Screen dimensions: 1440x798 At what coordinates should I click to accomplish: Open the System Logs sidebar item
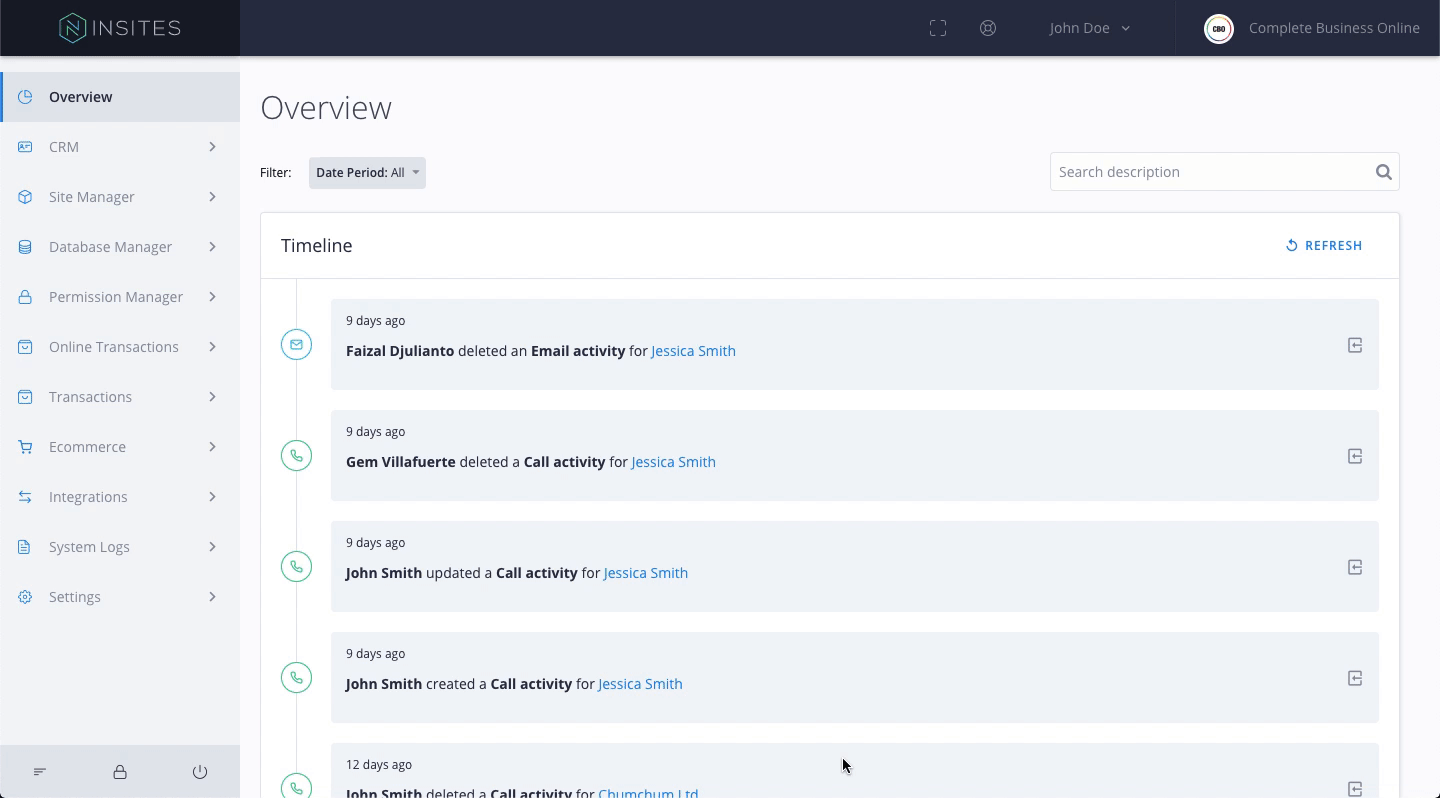pos(120,547)
